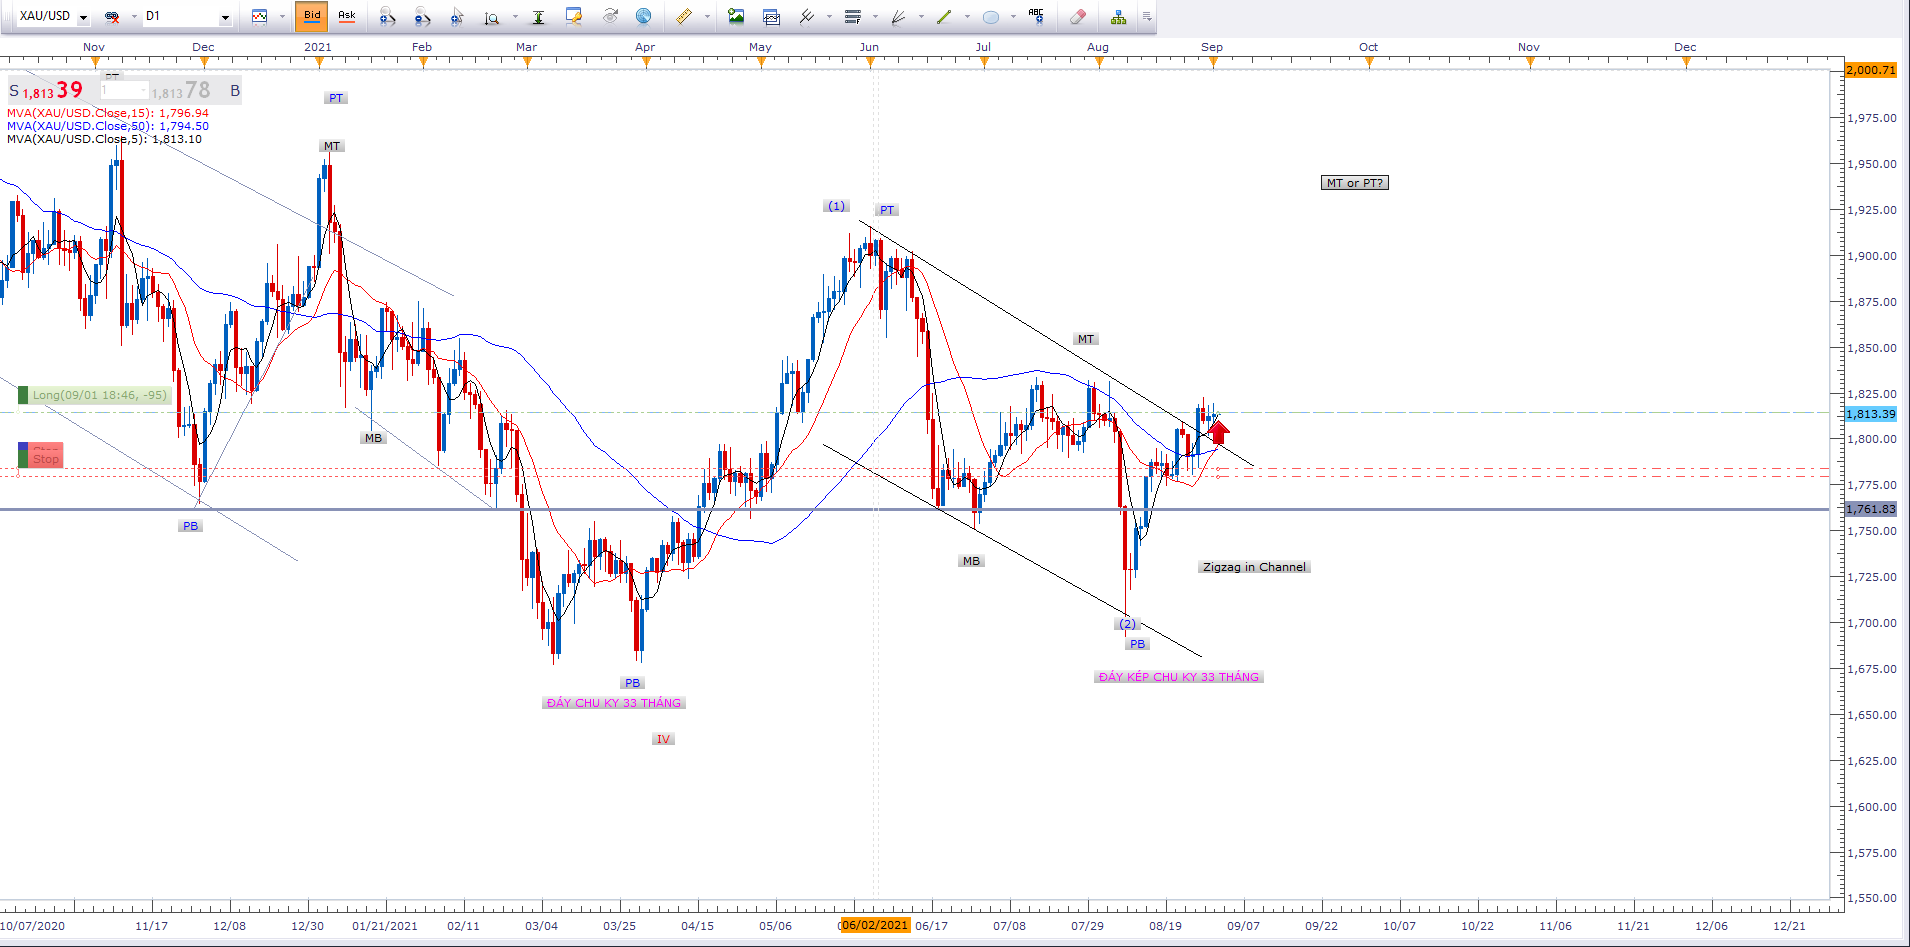
Task: Toggle Bid price display on
Action: point(312,16)
